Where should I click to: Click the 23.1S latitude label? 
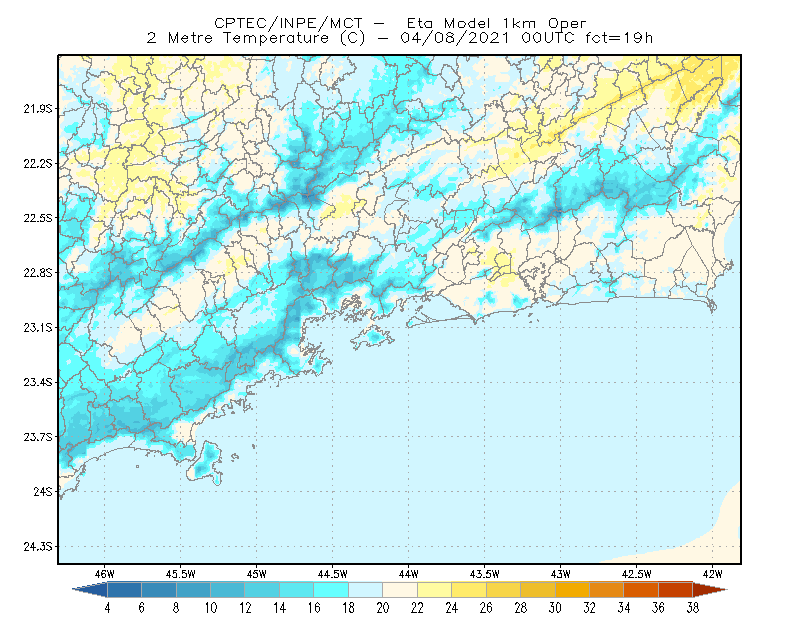[x=38, y=327]
